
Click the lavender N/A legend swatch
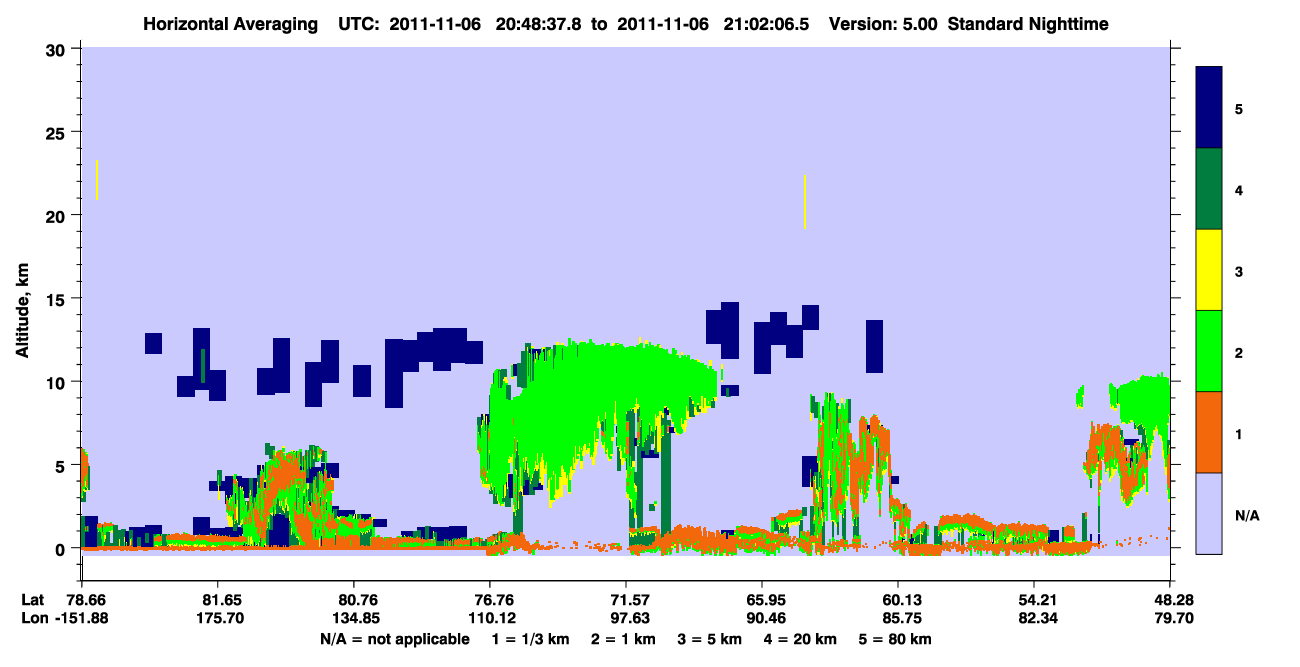point(1209,513)
